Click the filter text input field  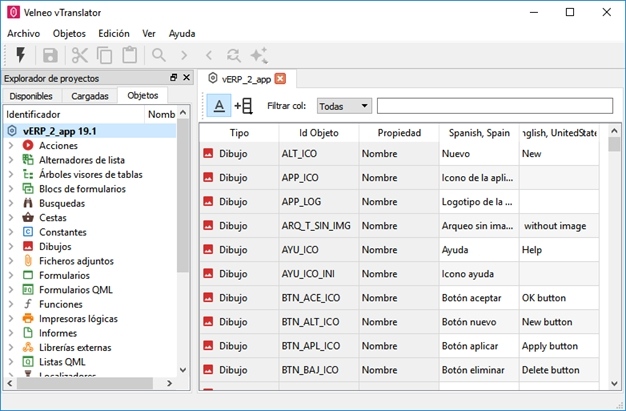click(494, 106)
